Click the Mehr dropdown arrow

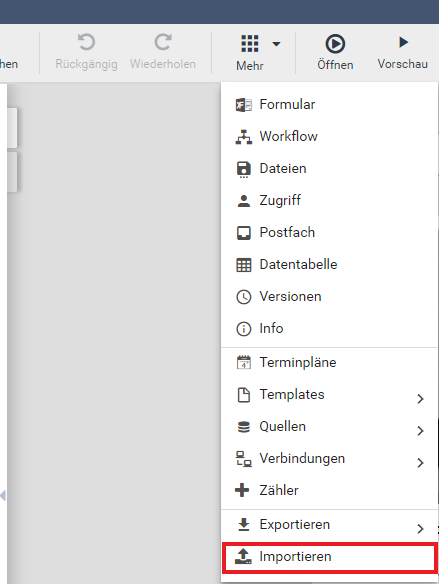[276, 44]
